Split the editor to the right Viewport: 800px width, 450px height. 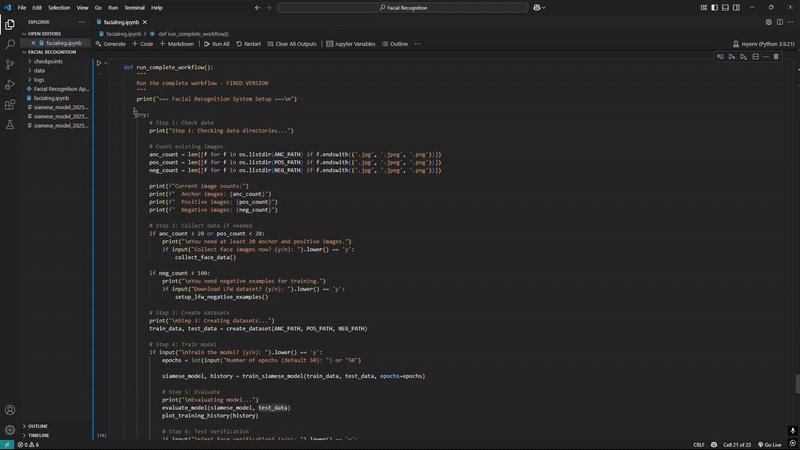point(780,22)
